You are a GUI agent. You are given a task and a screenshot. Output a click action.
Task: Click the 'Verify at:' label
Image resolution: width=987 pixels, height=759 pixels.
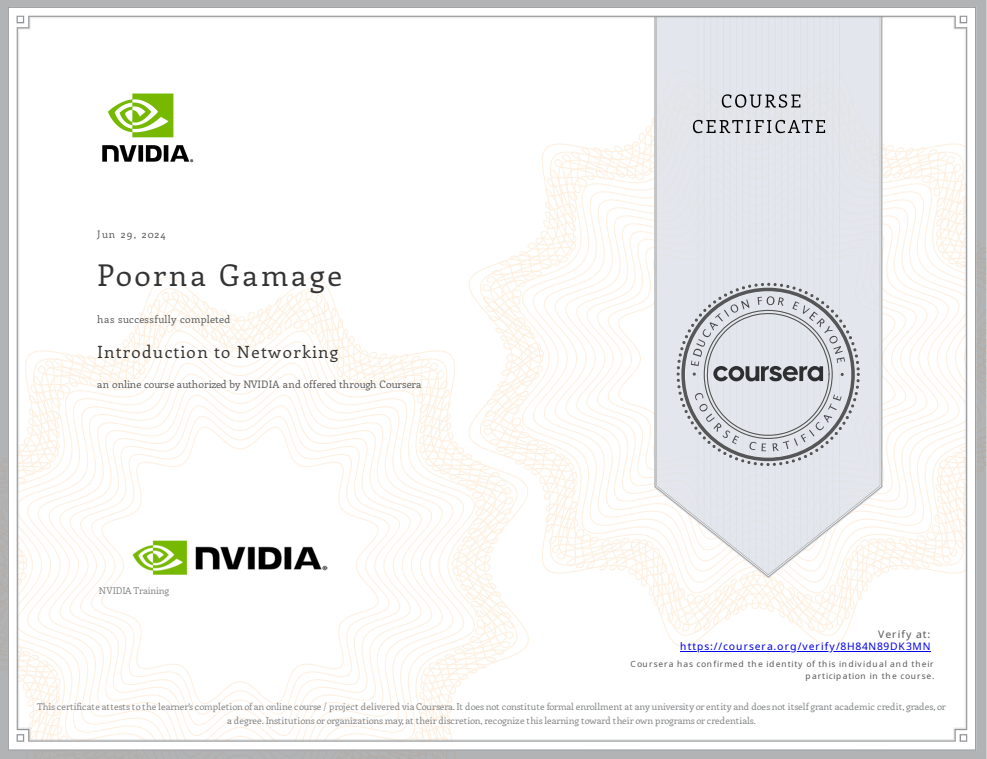coord(904,634)
